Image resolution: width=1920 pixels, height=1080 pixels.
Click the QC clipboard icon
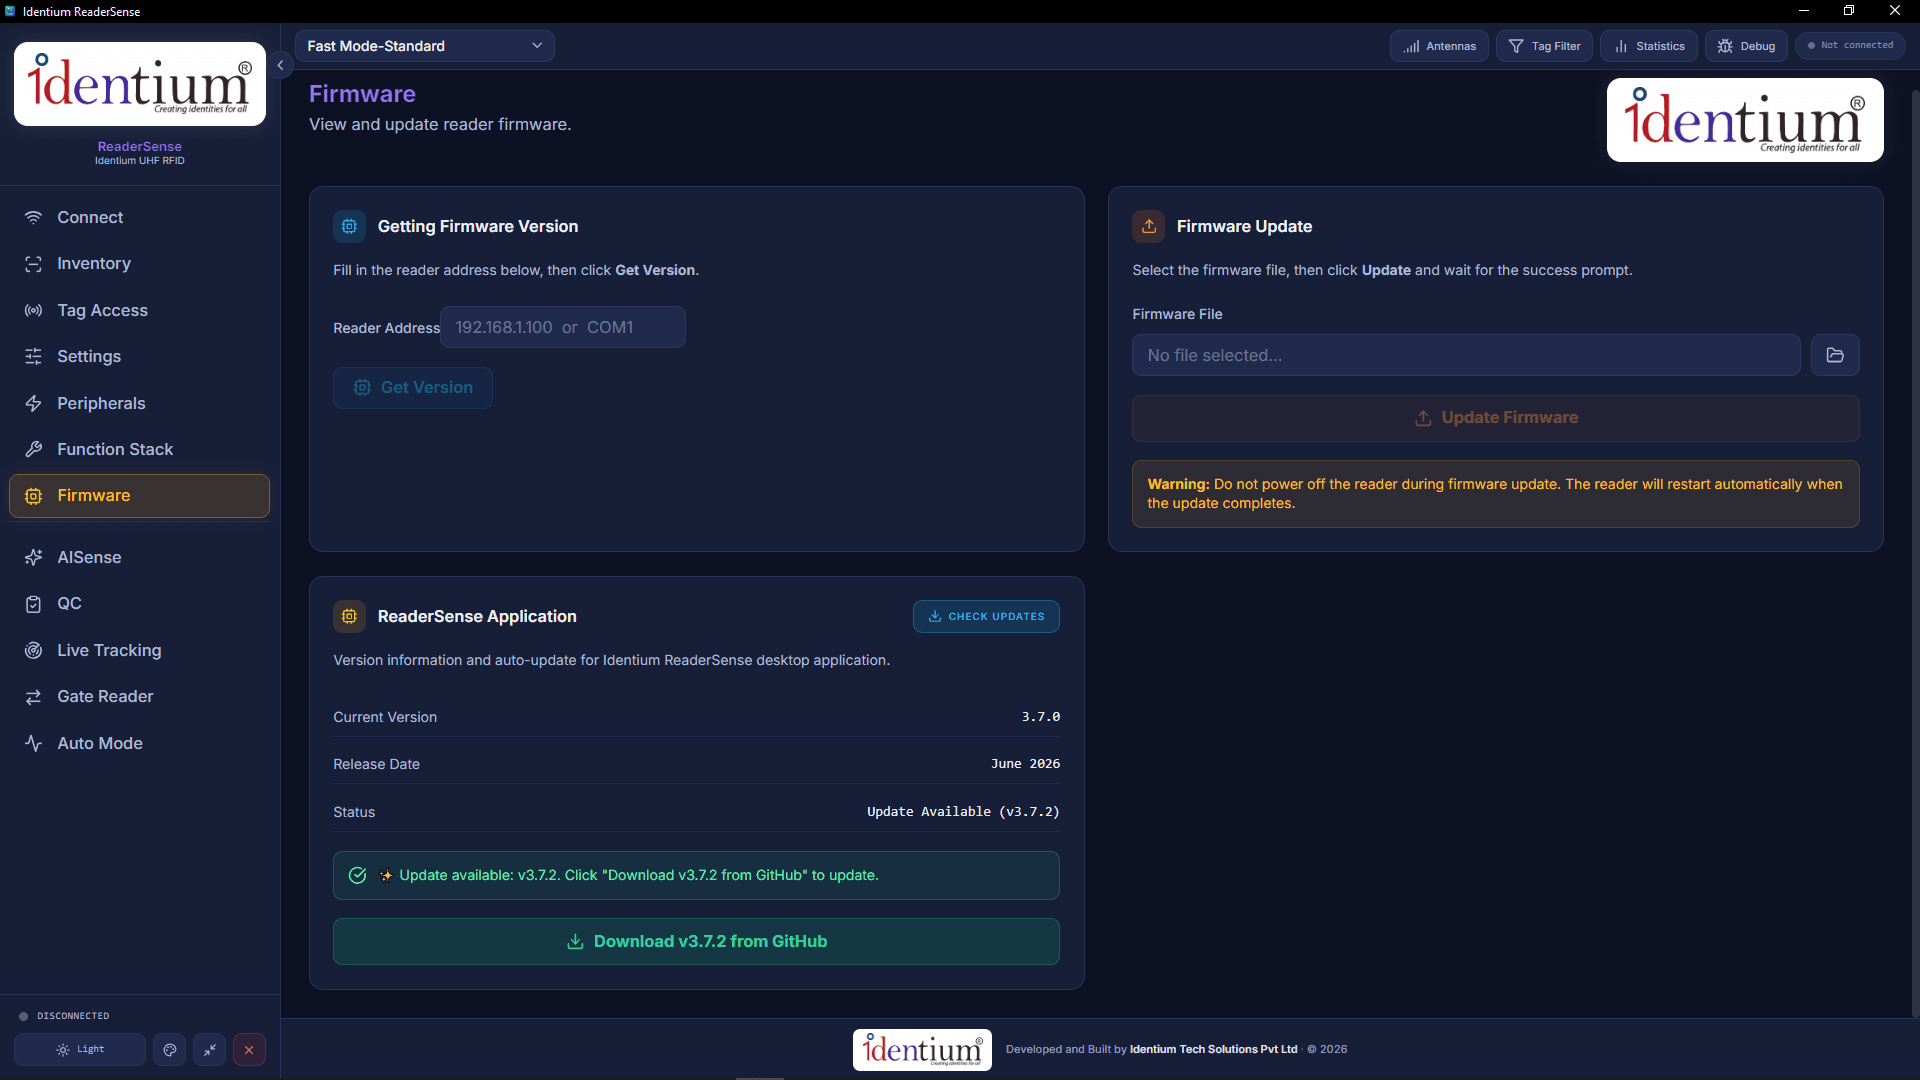33,604
